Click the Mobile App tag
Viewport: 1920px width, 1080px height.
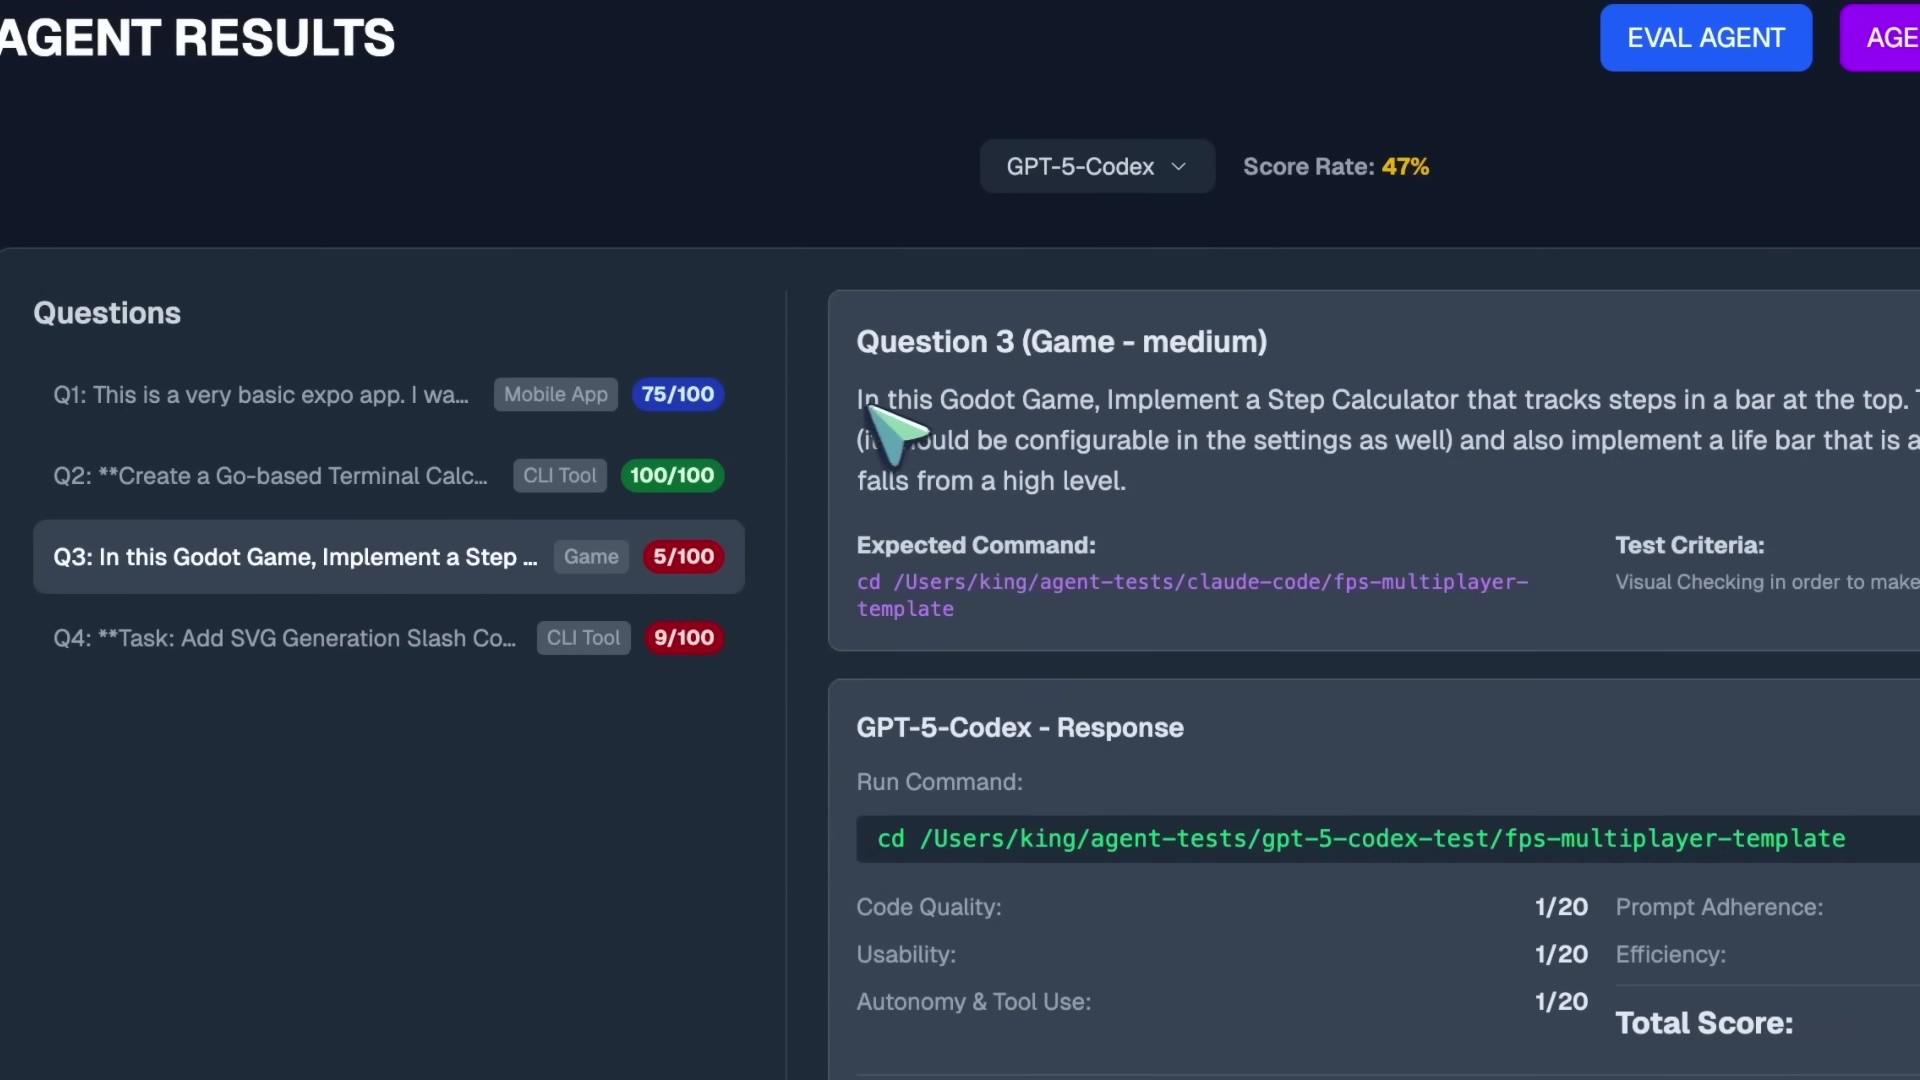point(556,395)
